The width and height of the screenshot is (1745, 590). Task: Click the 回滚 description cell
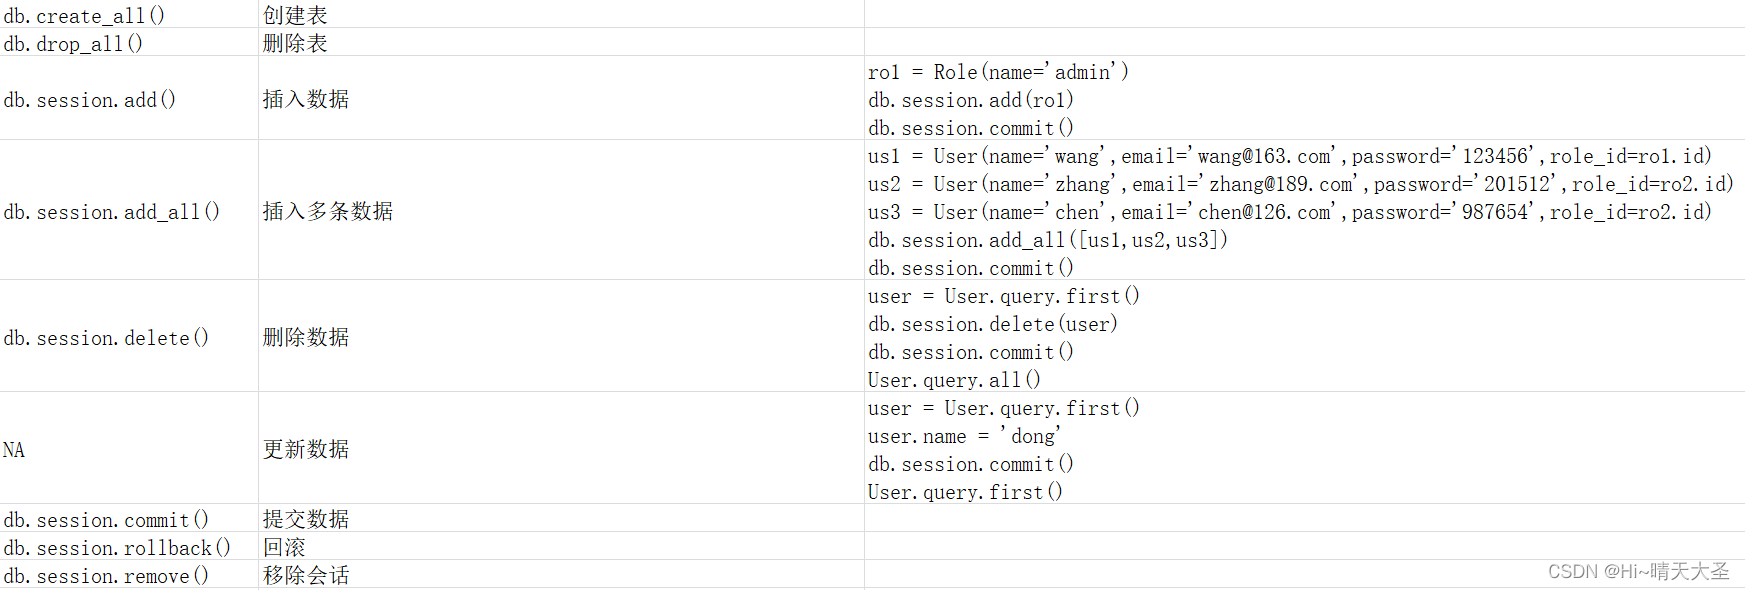pos(284,547)
